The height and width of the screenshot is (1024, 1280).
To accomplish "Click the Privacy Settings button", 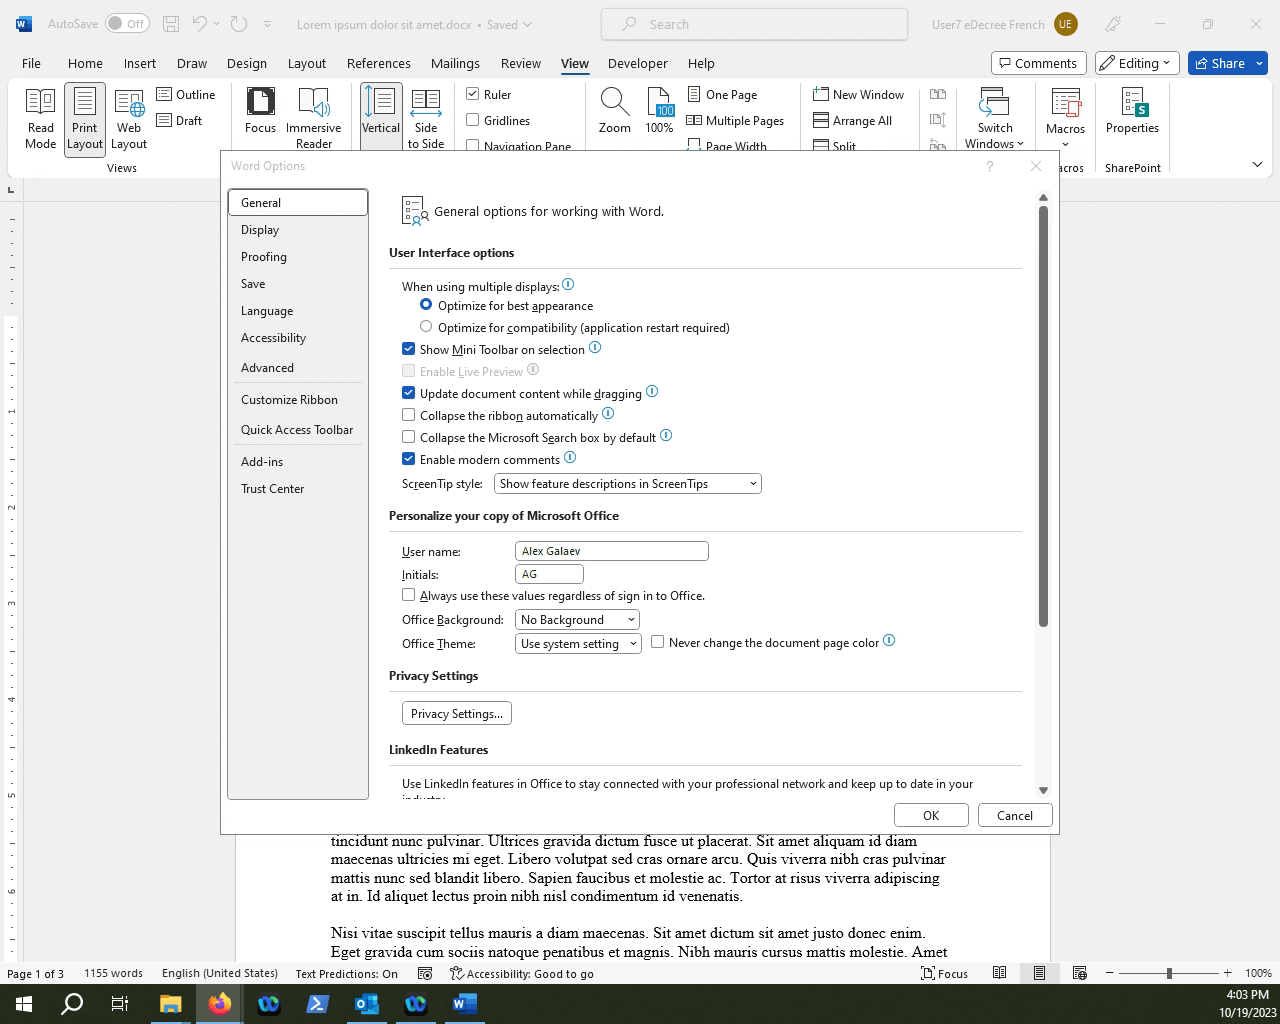I will pos(456,713).
